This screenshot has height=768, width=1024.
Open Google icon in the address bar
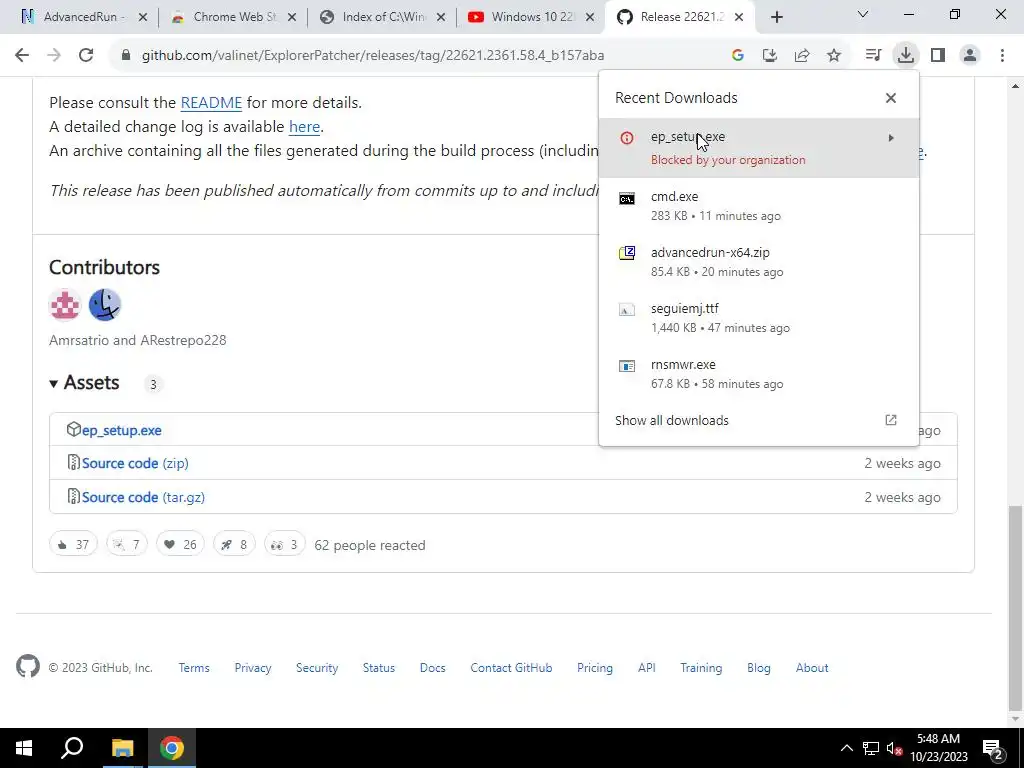[x=737, y=56]
